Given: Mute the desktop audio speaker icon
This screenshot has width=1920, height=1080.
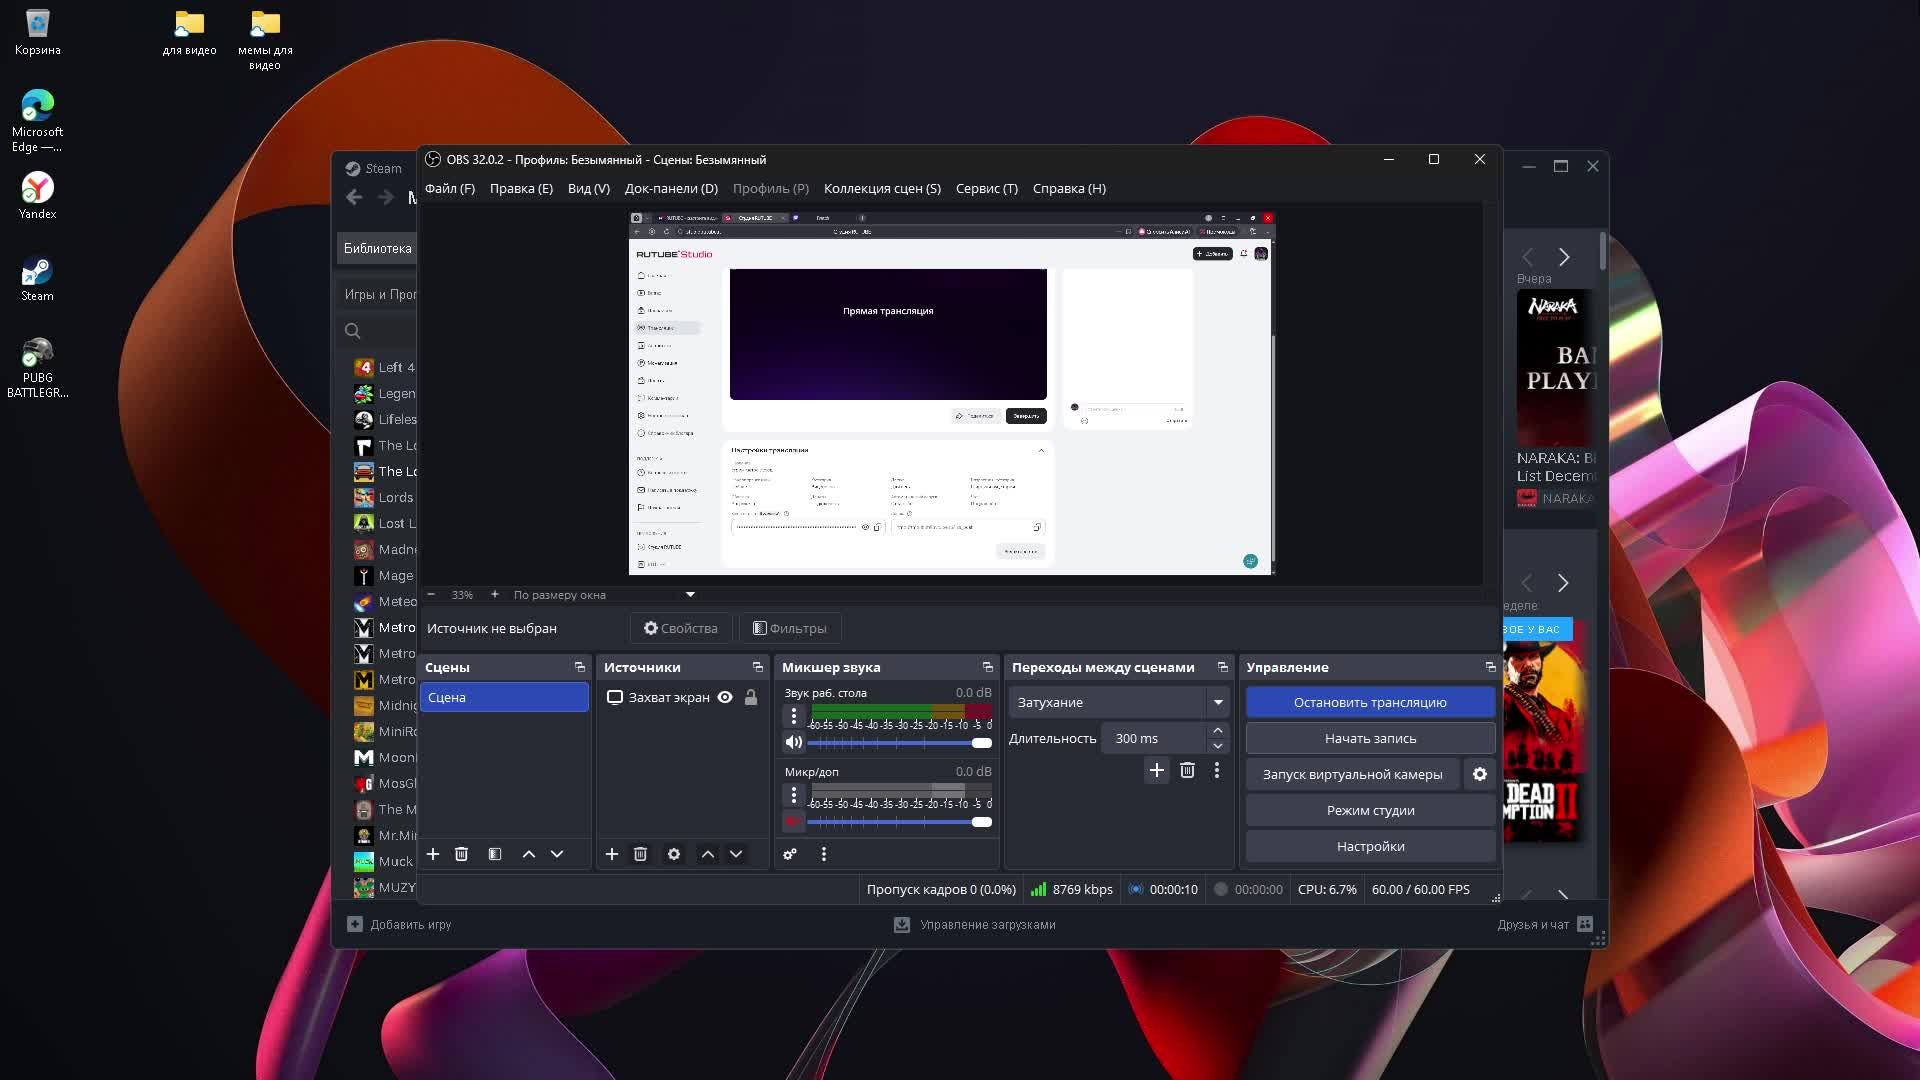Looking at the screenshot, I should [x=794, y=742].
